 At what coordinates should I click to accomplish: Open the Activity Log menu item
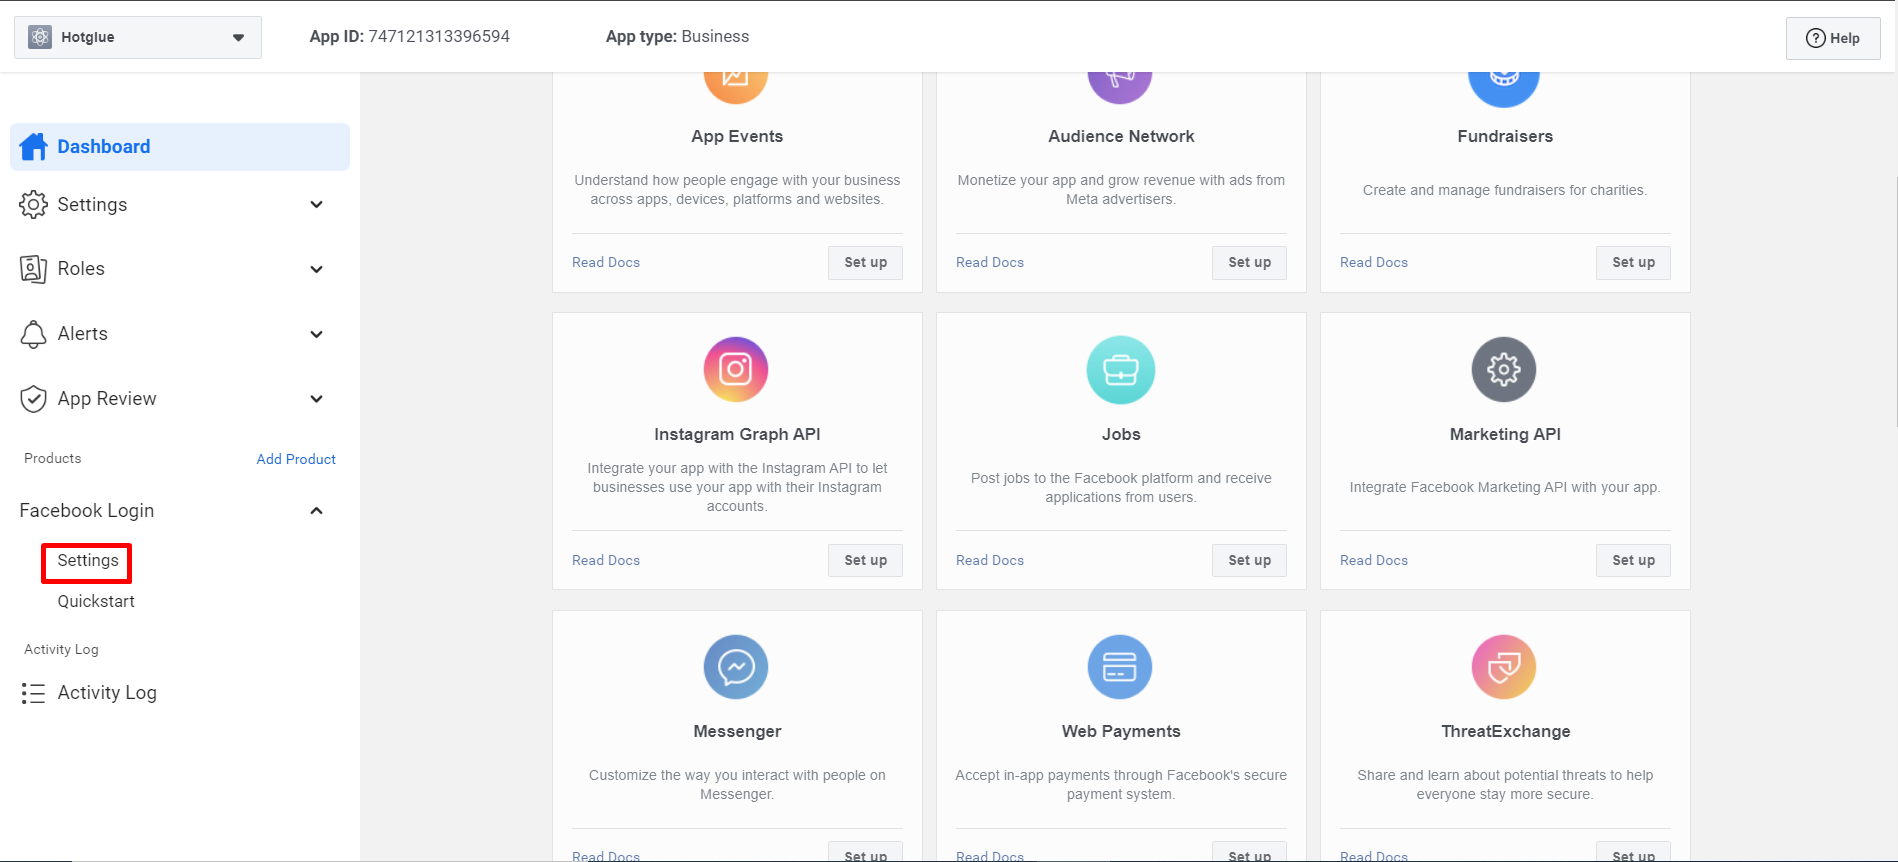click(x=107, y=693)
